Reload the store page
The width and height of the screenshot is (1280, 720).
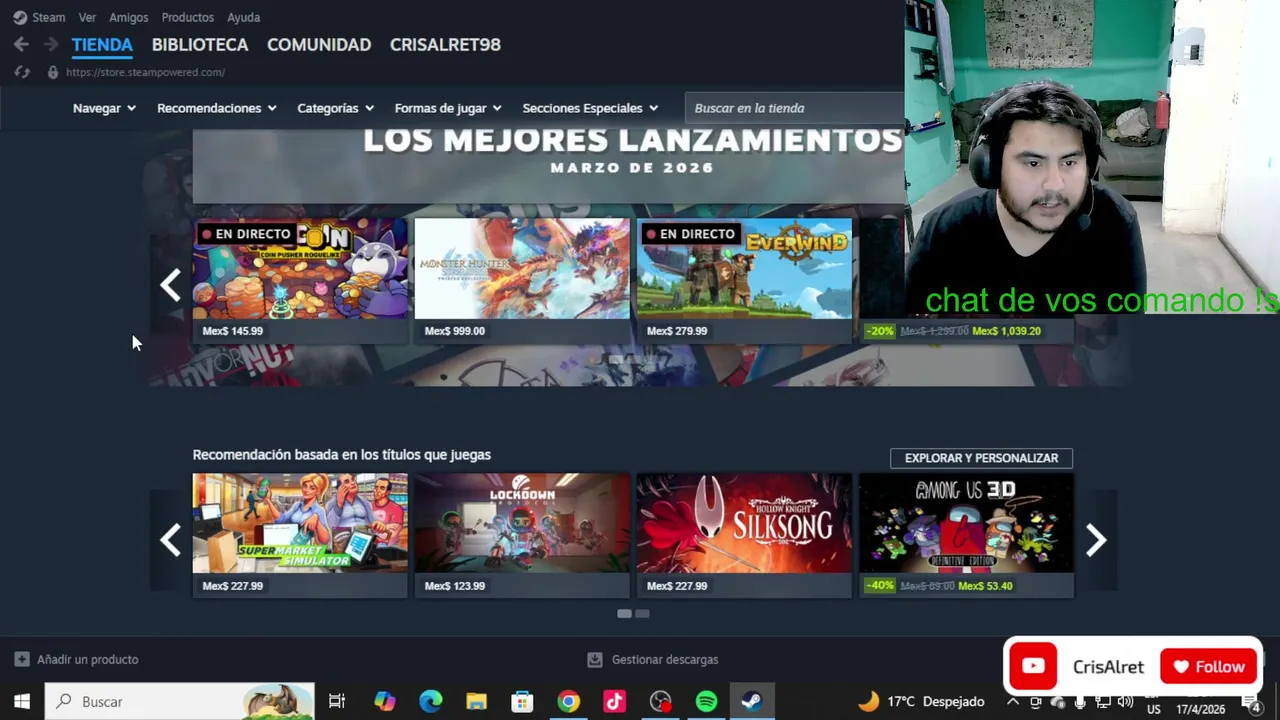22,72
